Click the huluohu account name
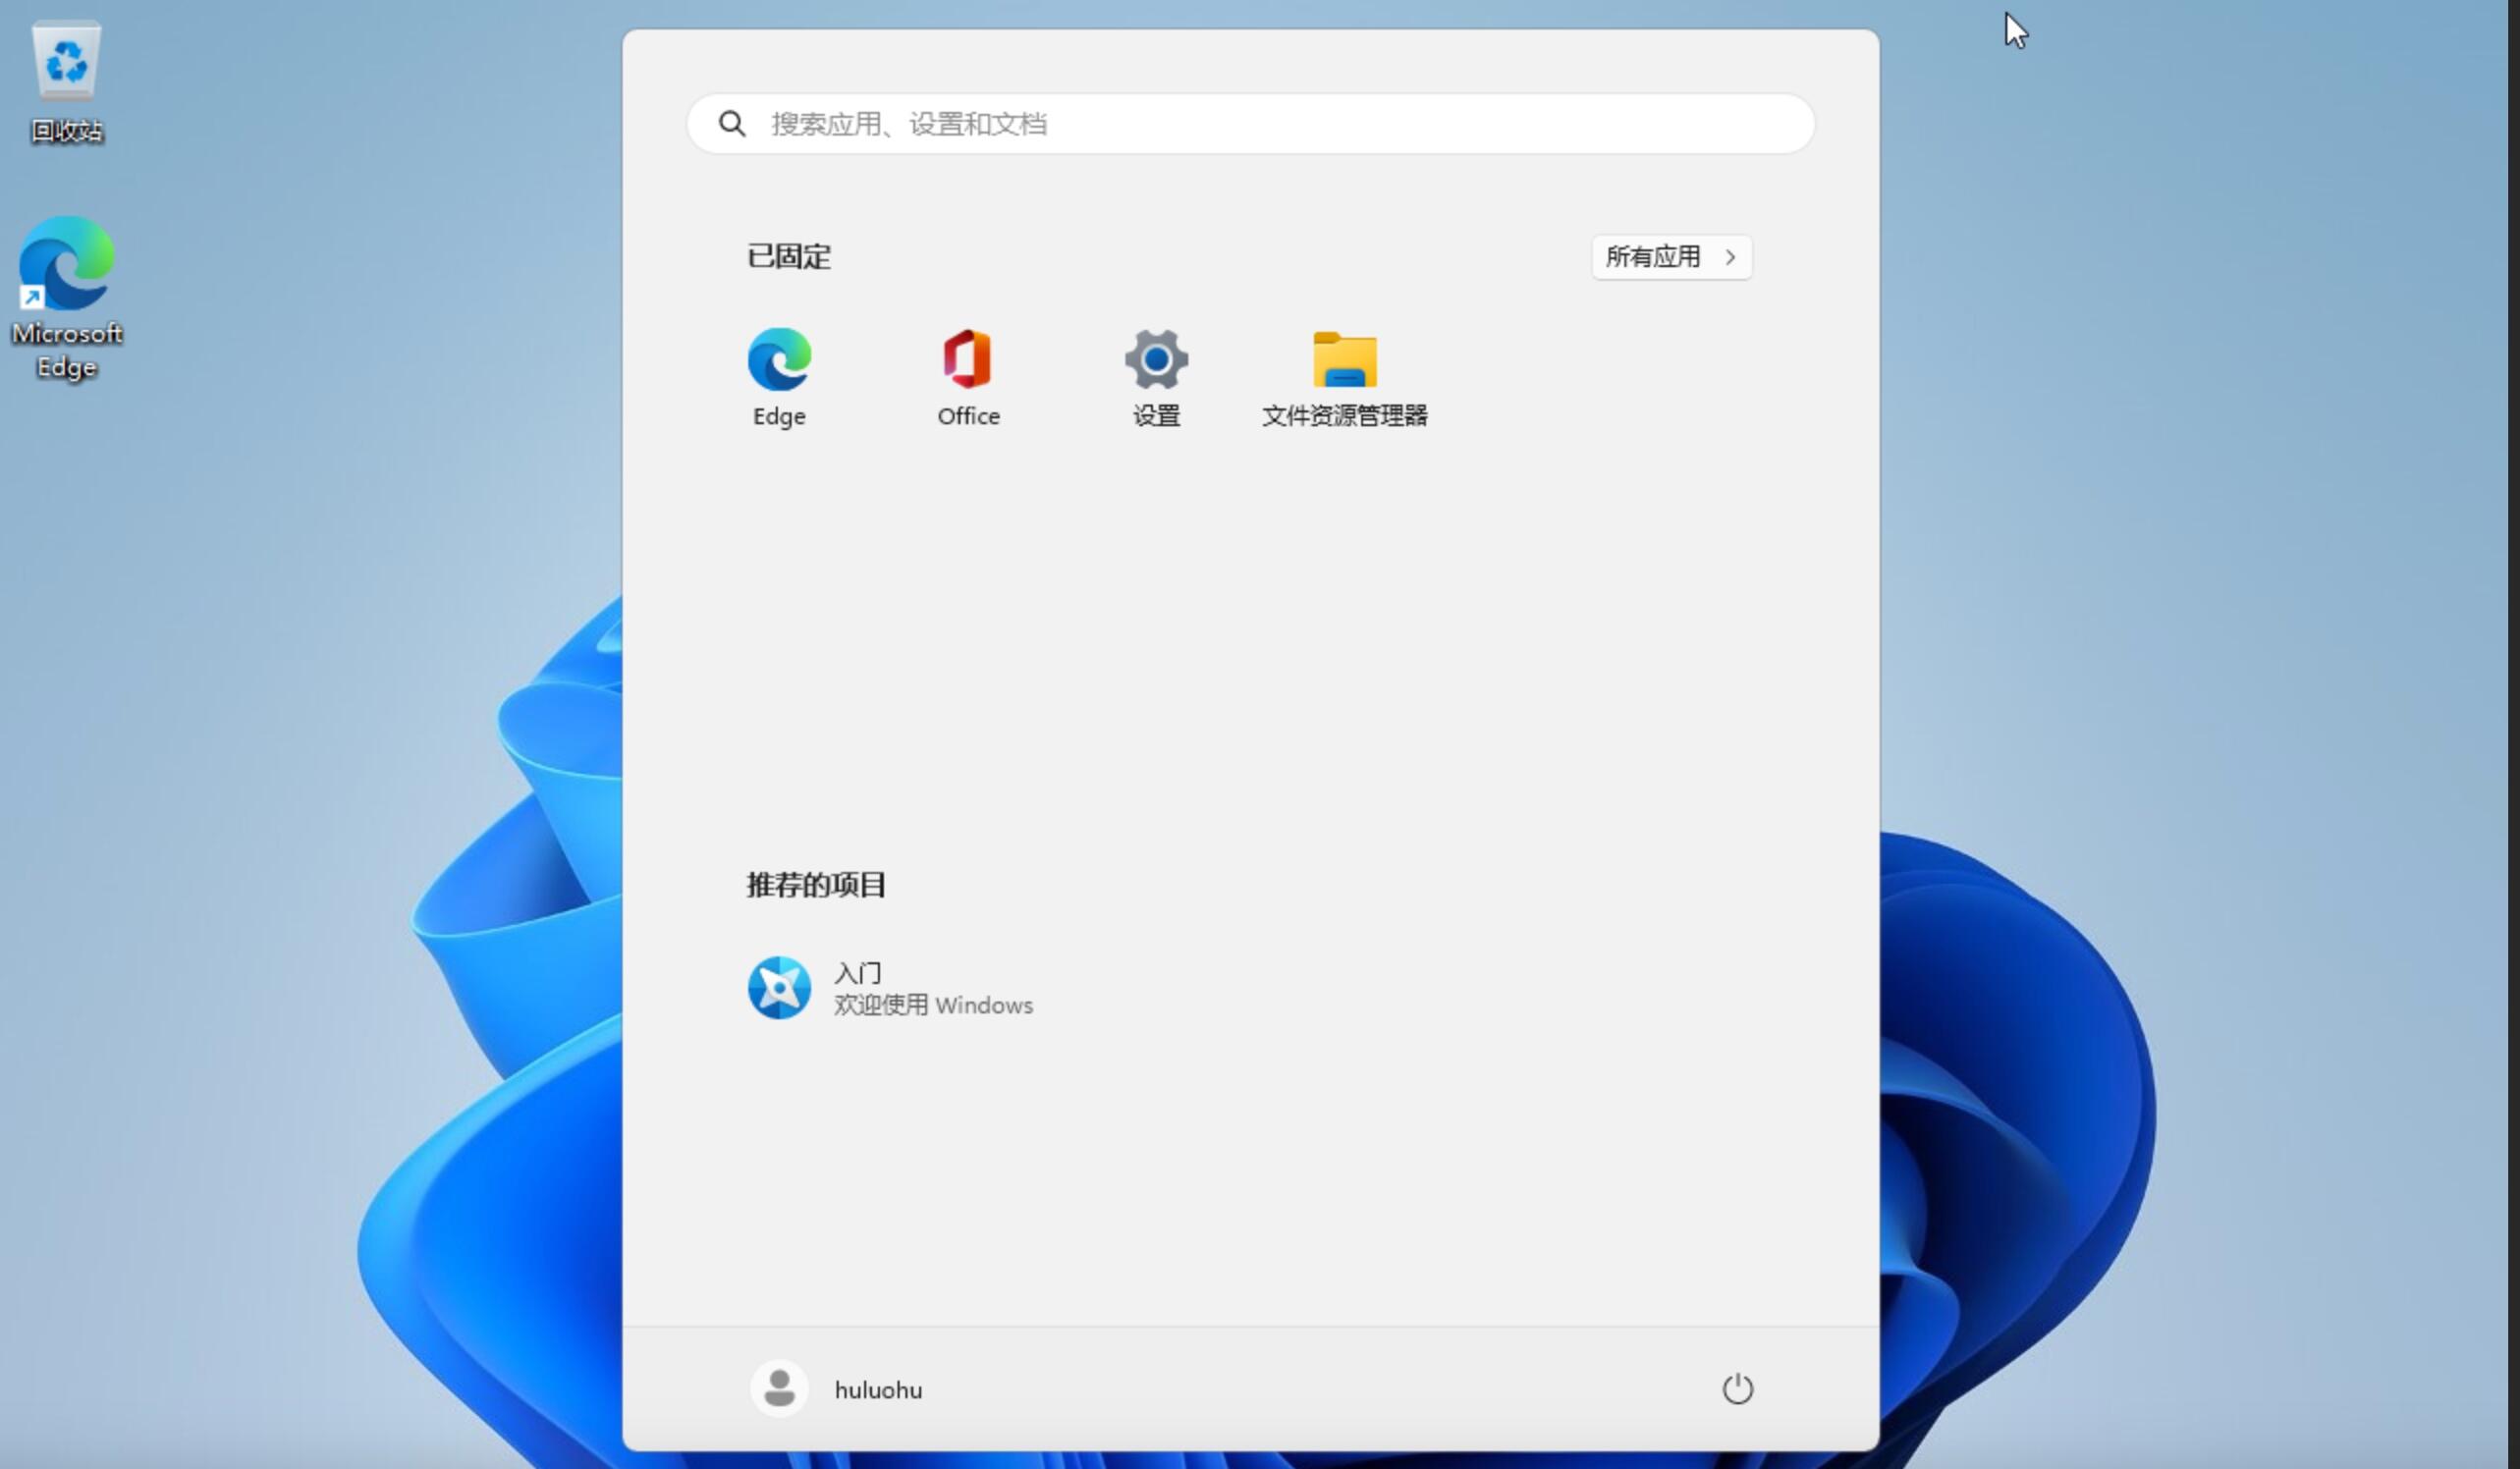Viewport: 2520px width, 1469px height. pyautogui.click(x=878, y=1390)
